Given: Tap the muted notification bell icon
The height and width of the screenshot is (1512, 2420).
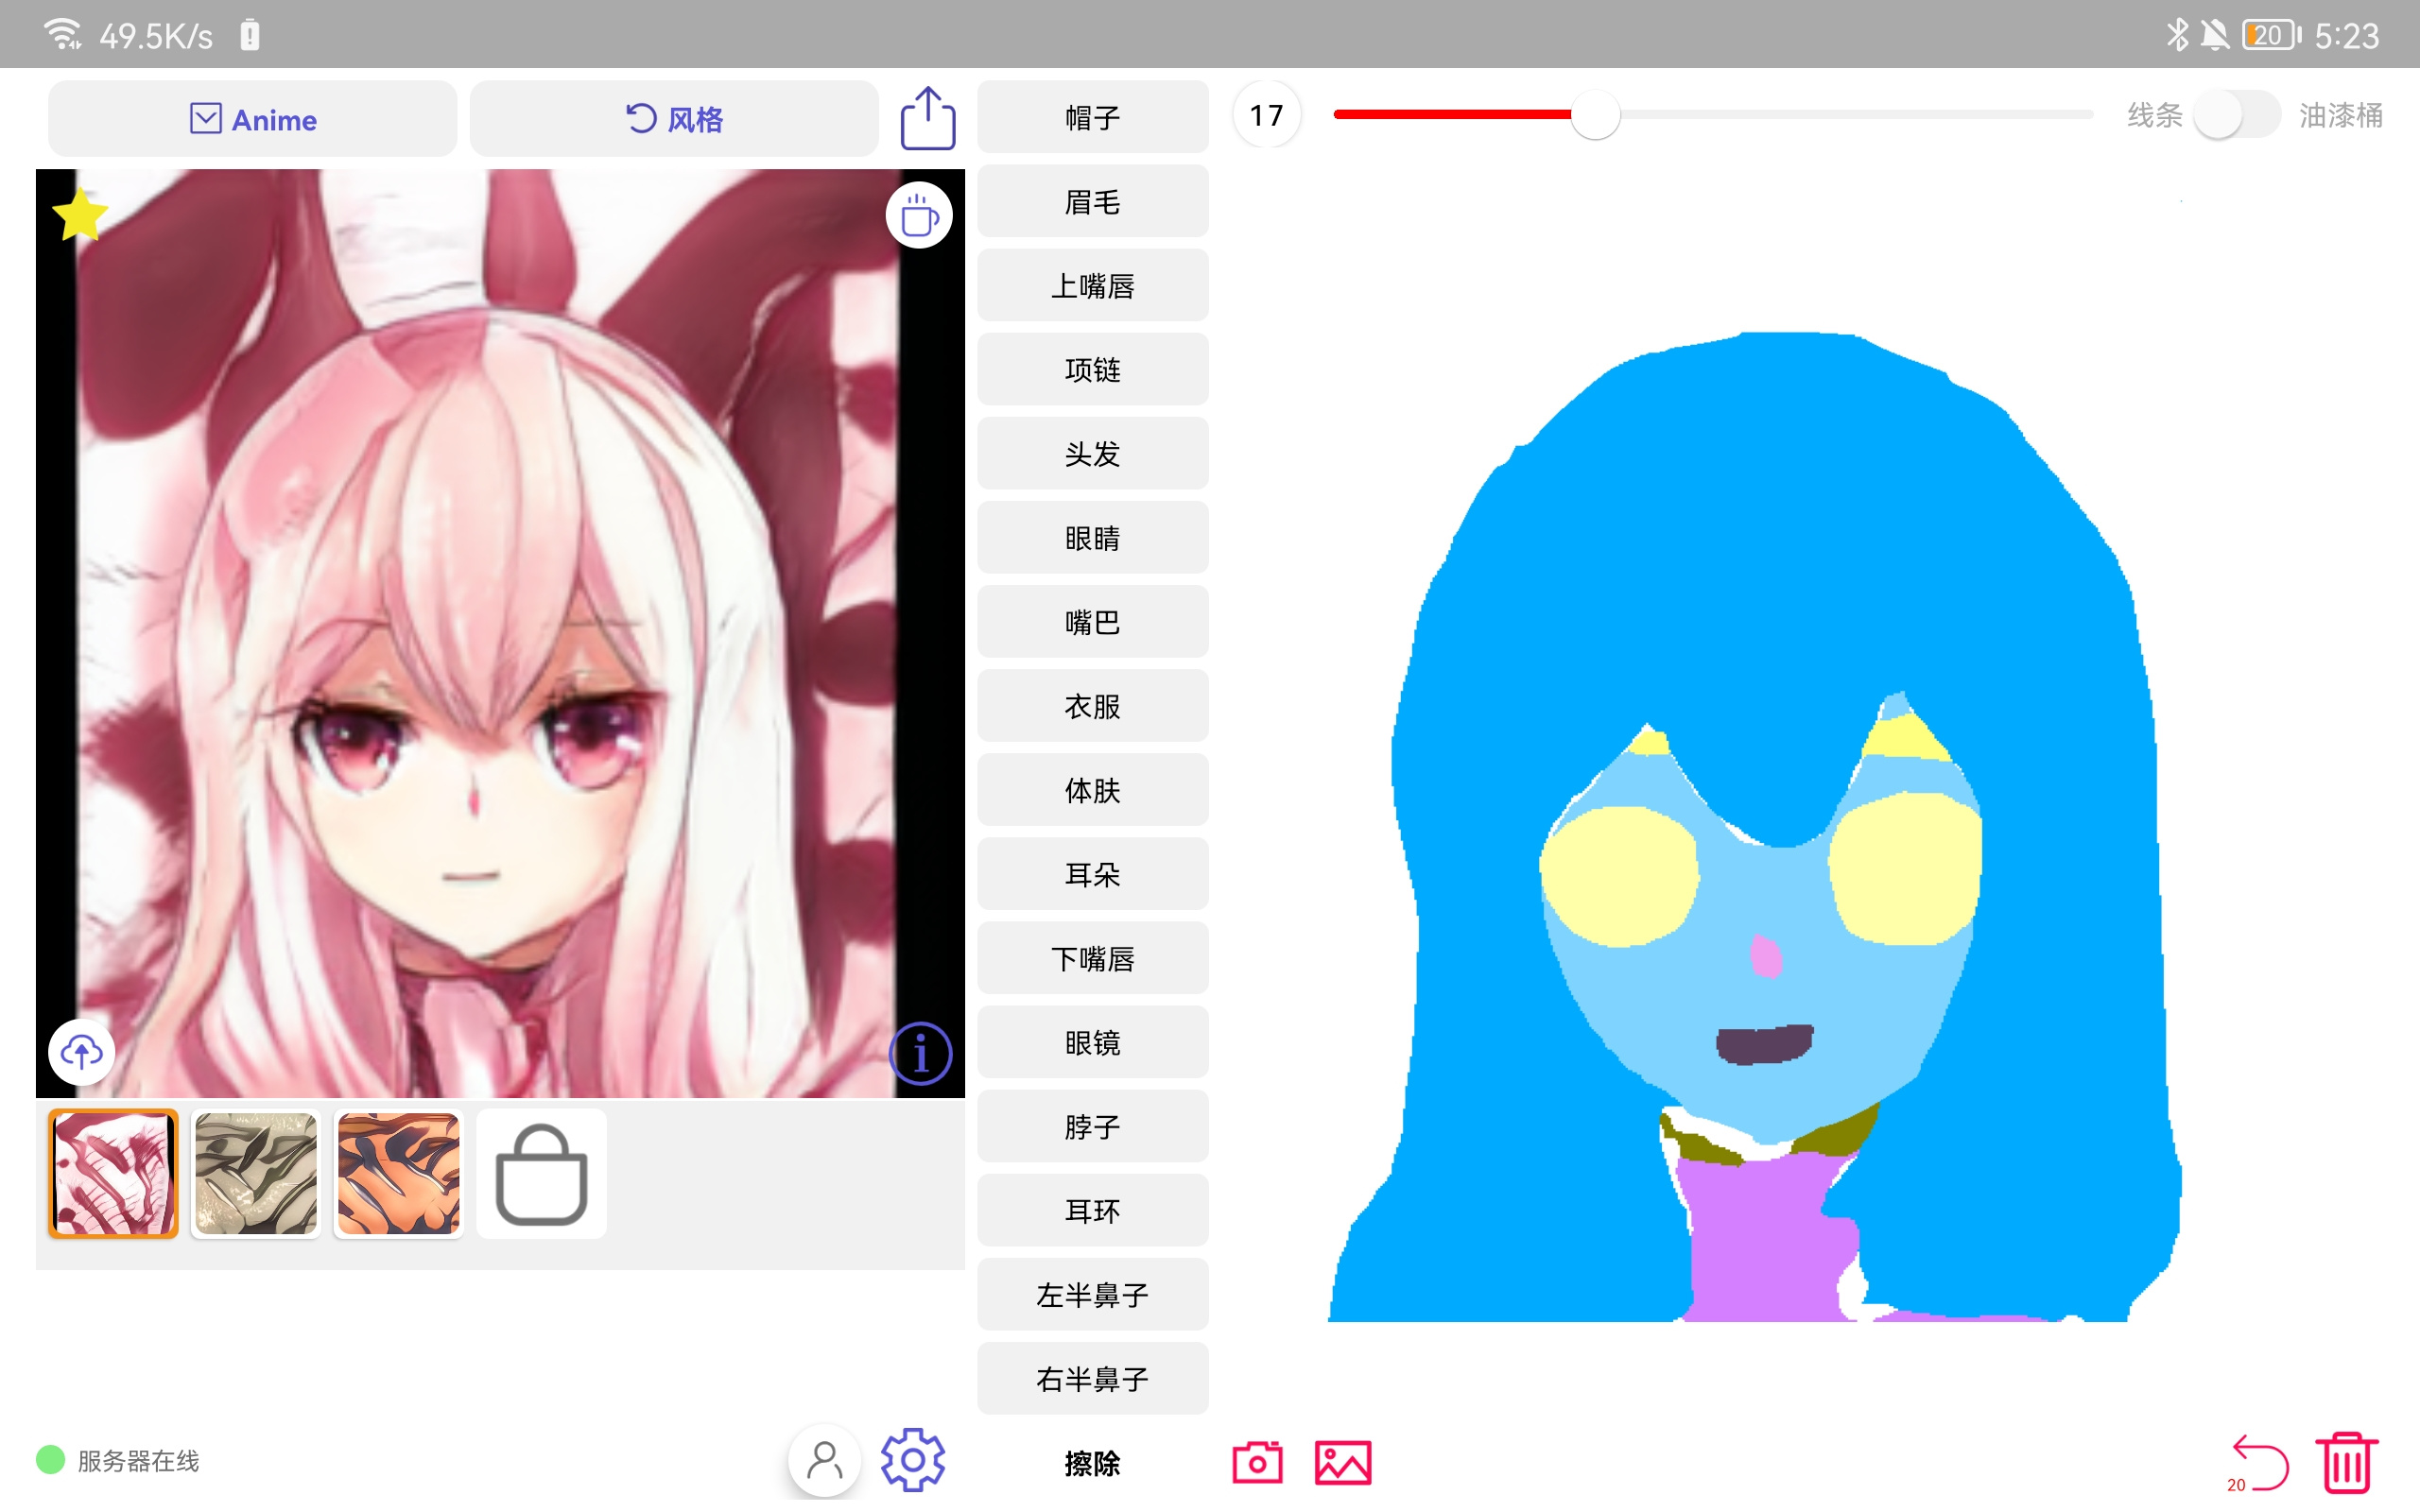Looking at the screenshot, I should [2214, 35].
